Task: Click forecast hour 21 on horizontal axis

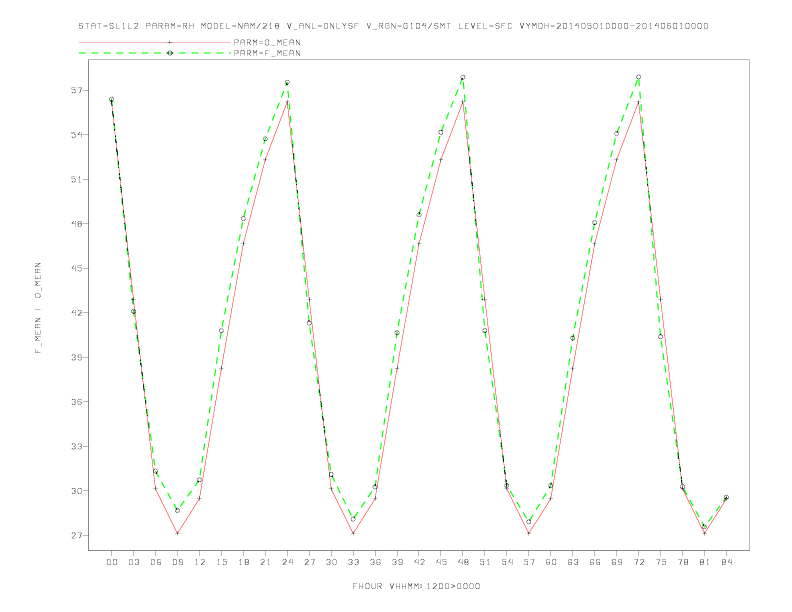Action: (265, 562)
